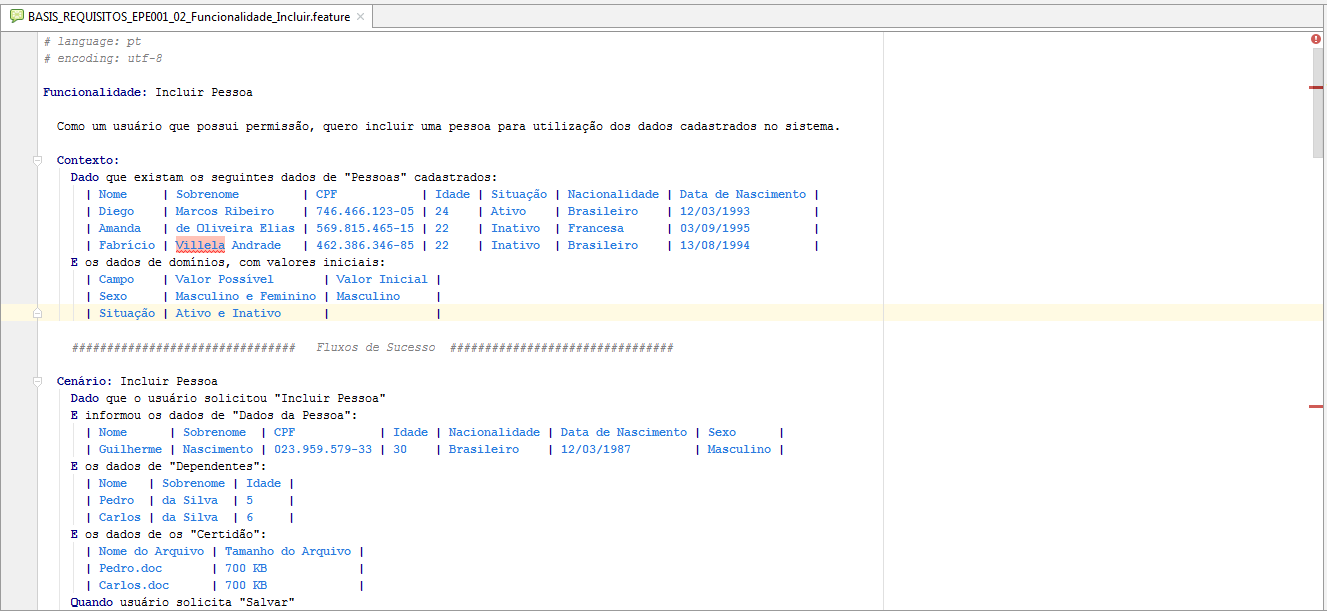1327x611 pixels.
Task: Click the feature file icon on the tab
Action: [x=16, y=17]
